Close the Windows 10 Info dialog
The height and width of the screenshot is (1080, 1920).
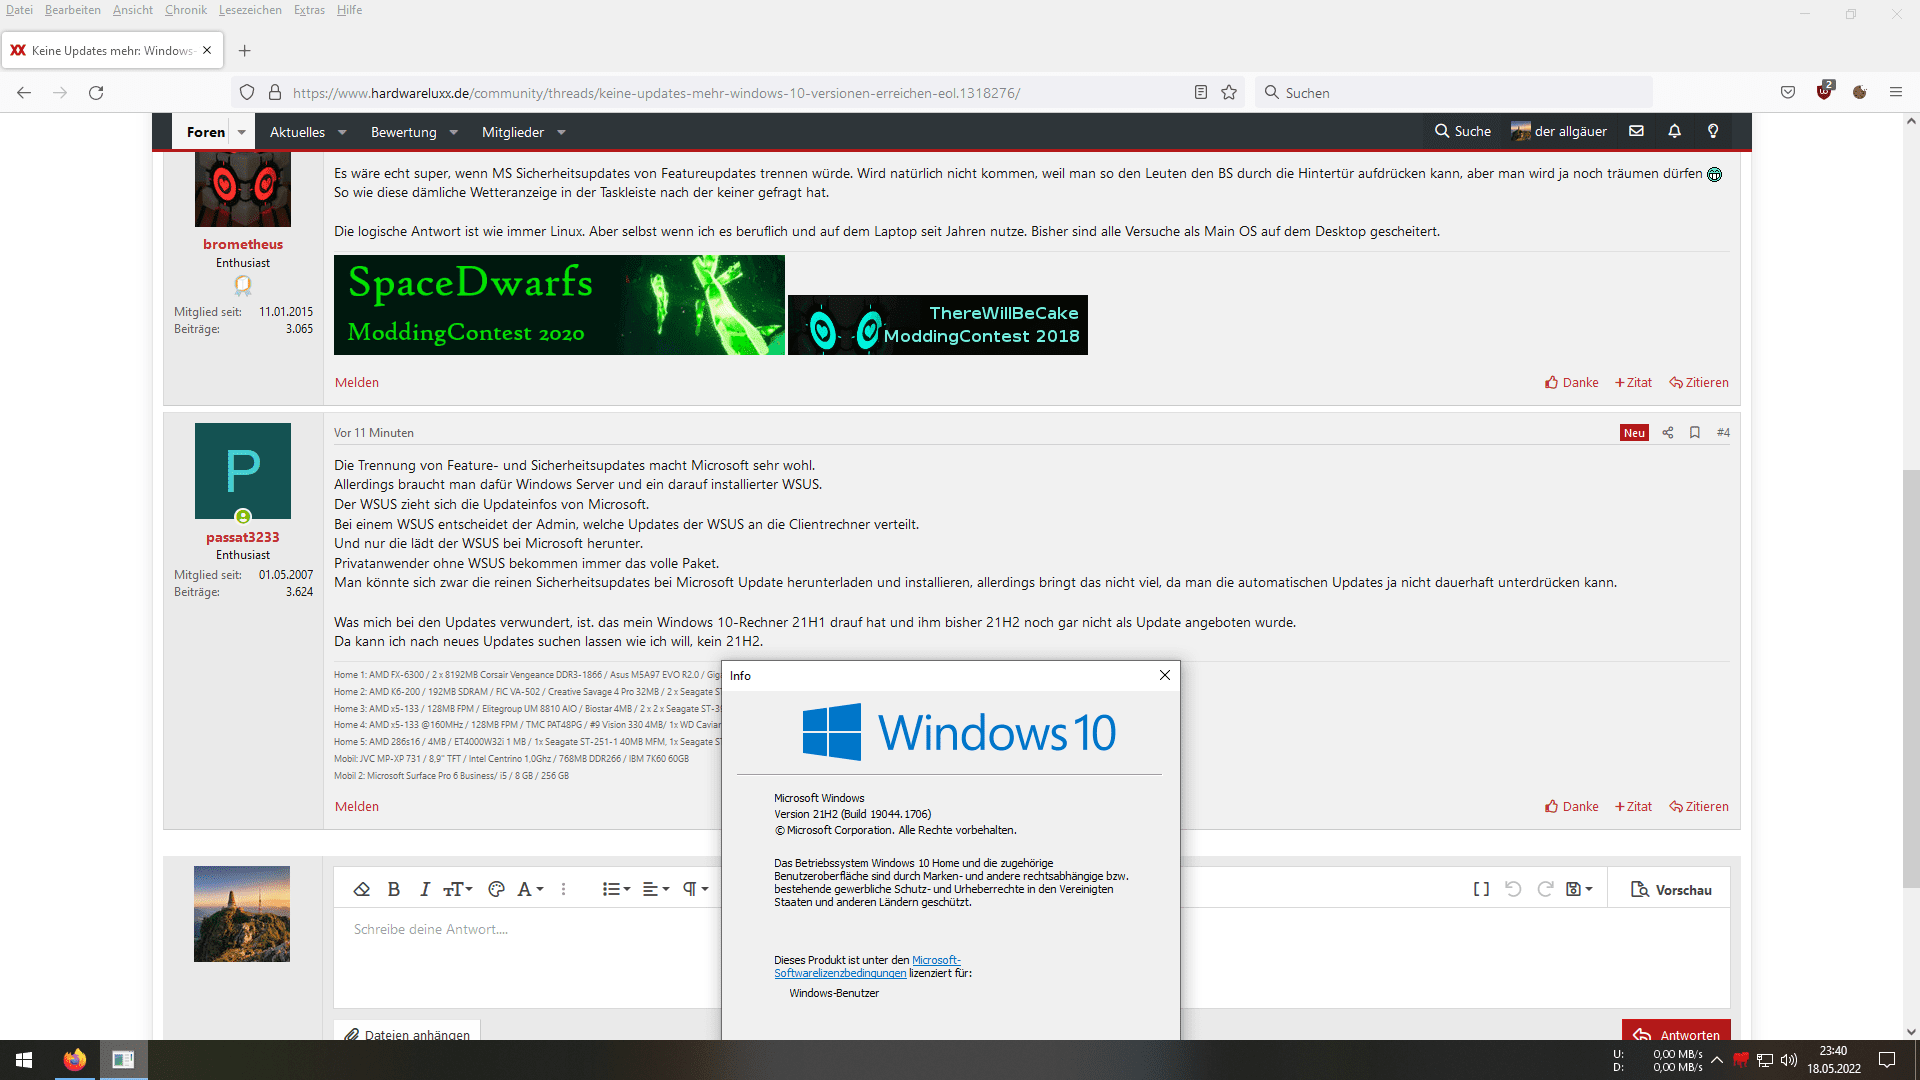tap(1164, 675)
